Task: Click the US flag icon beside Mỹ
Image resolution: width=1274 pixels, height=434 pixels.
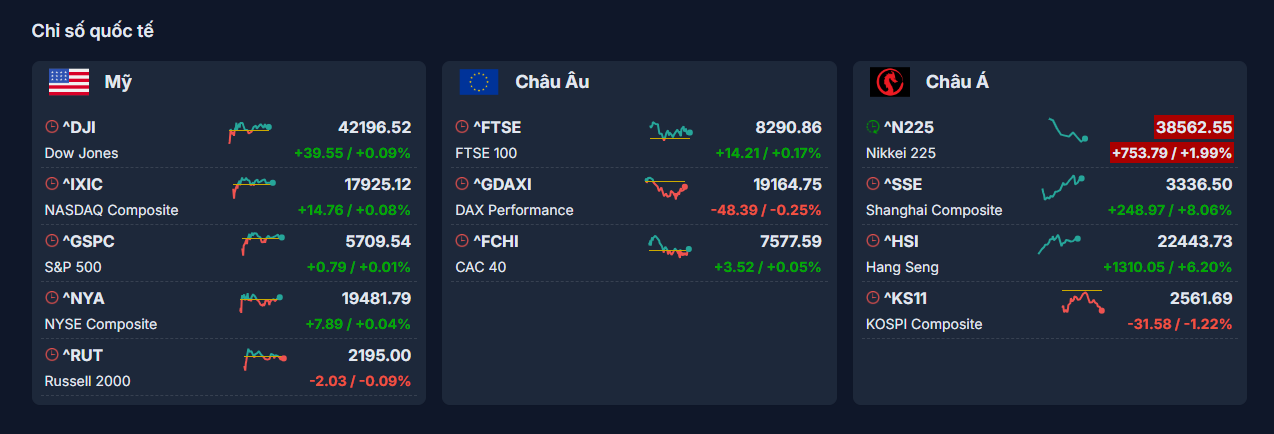Action: (69, 82)
